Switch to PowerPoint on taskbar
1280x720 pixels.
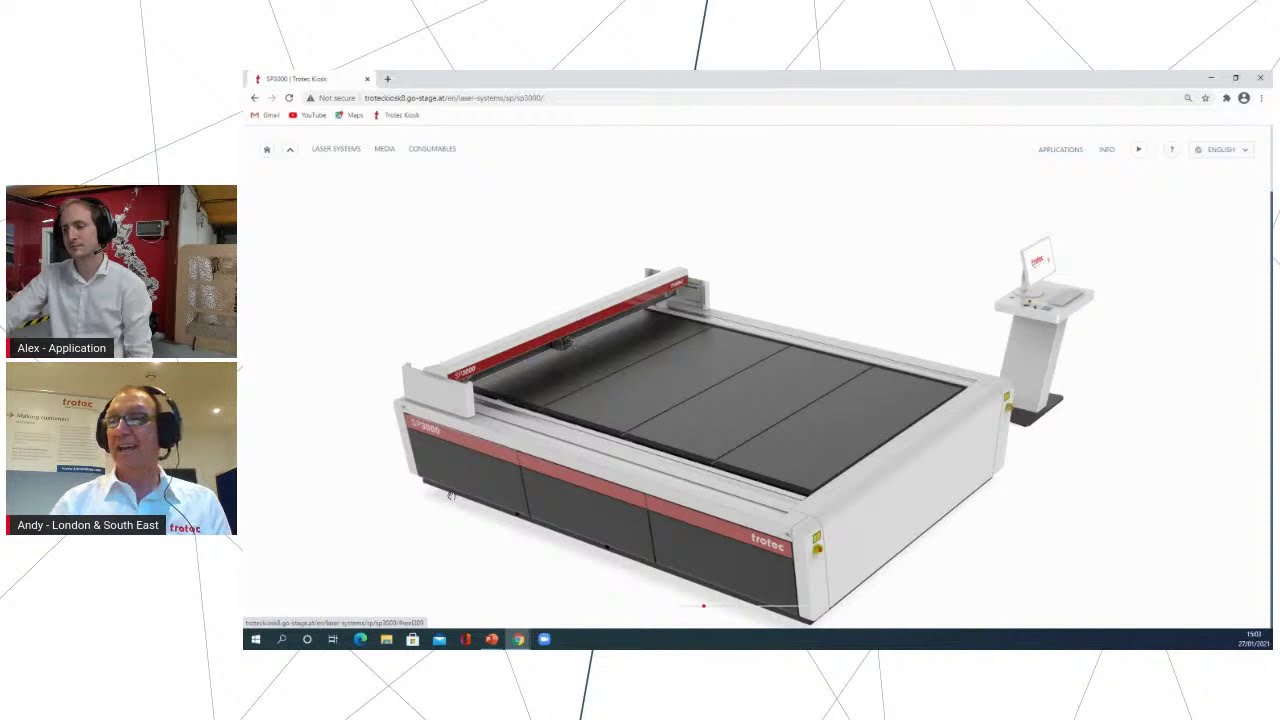[491, 639]
